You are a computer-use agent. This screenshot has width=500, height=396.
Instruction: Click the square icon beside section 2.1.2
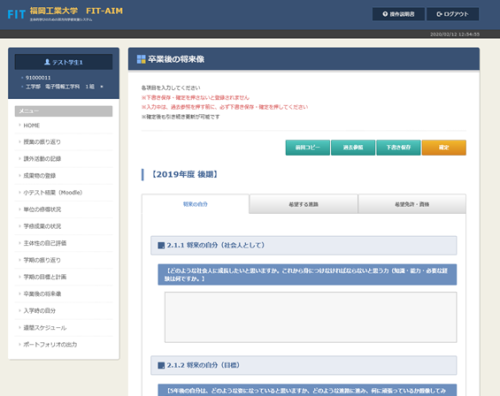(x=161, y=365)
